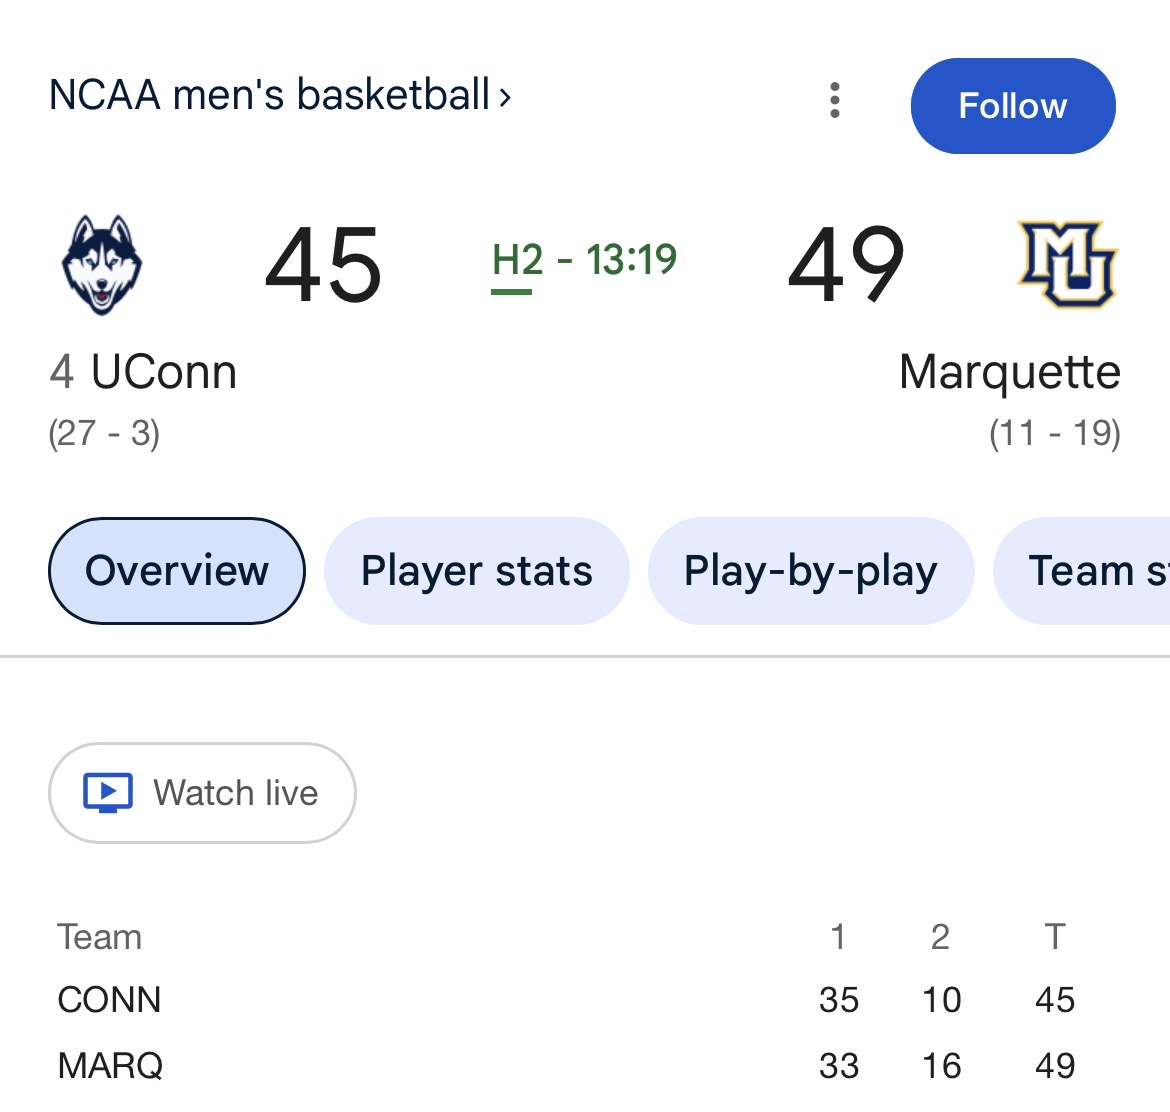1170x1112 pixels.
Task: Open the NCAA men's basketball league link
Action: coord(269,96)
